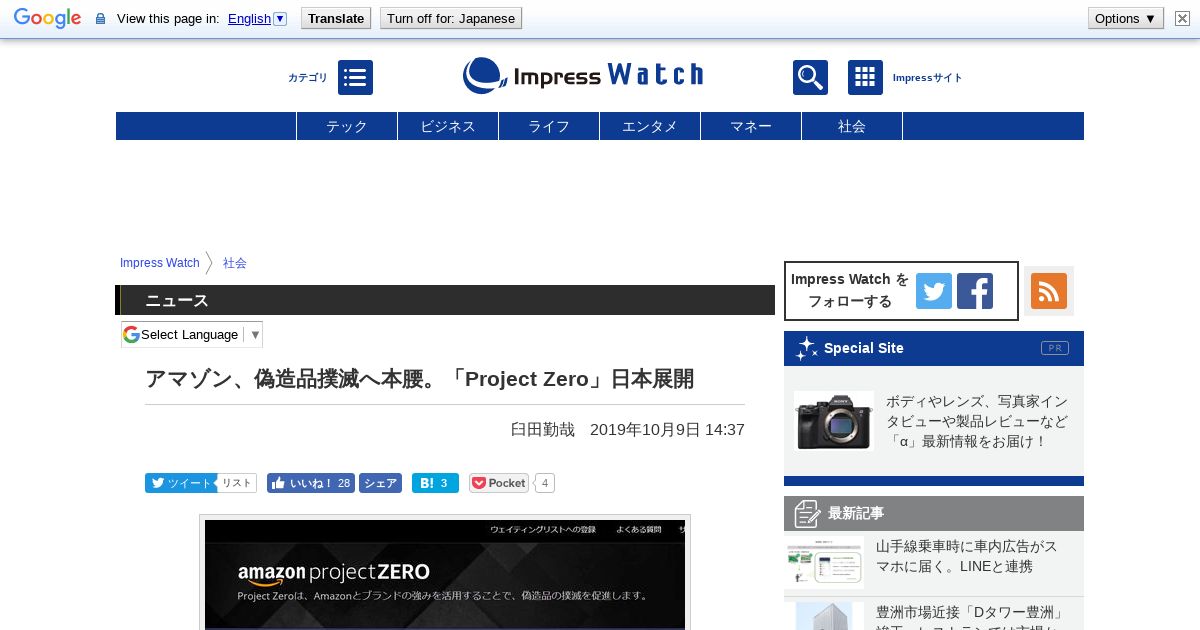Open the マネー tab

[751, 126]
